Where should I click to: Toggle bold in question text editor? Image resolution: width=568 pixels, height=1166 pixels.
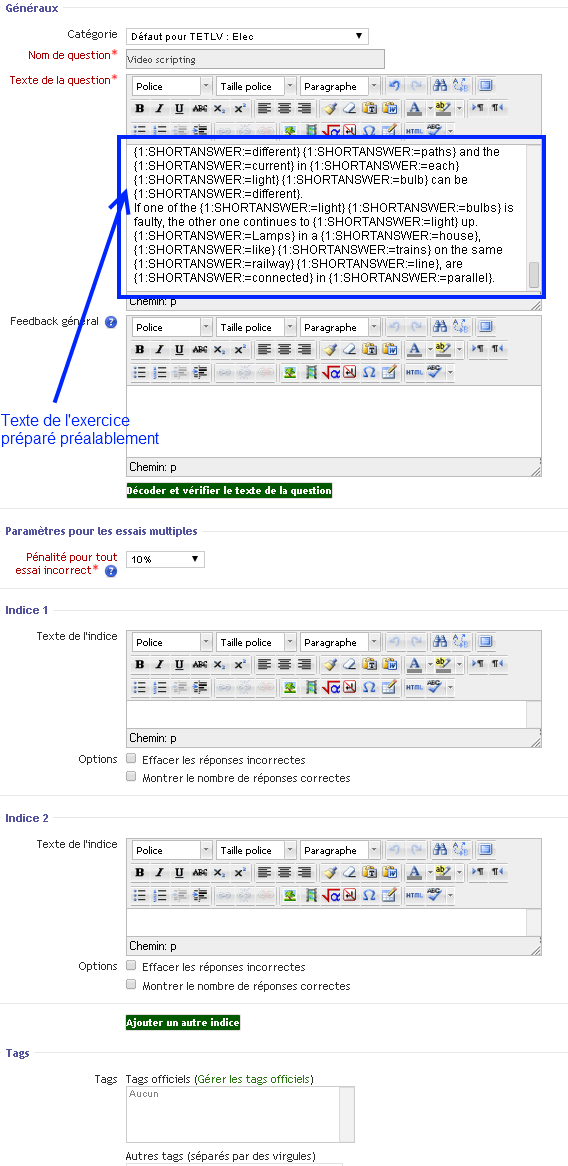pyautogui.click(x=139, y=109)
